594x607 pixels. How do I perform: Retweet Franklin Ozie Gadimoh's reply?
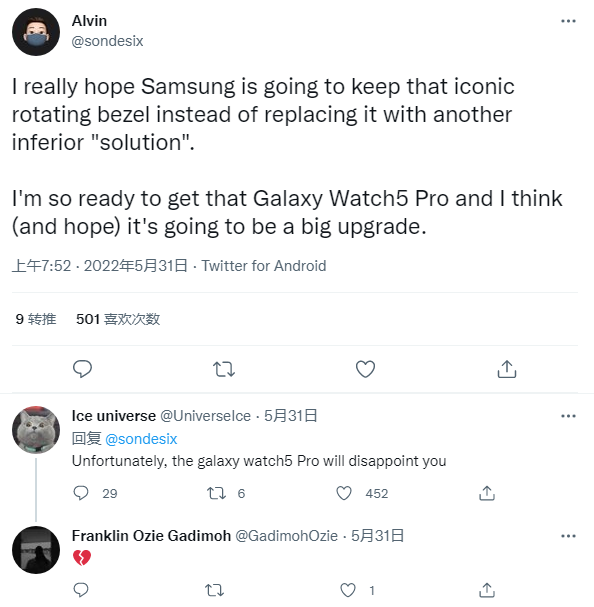[x=214, y=590]
